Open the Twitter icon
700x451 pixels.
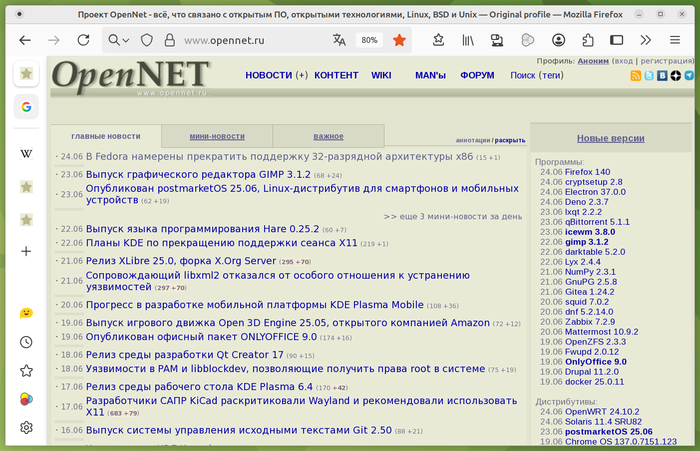(649, 75)
